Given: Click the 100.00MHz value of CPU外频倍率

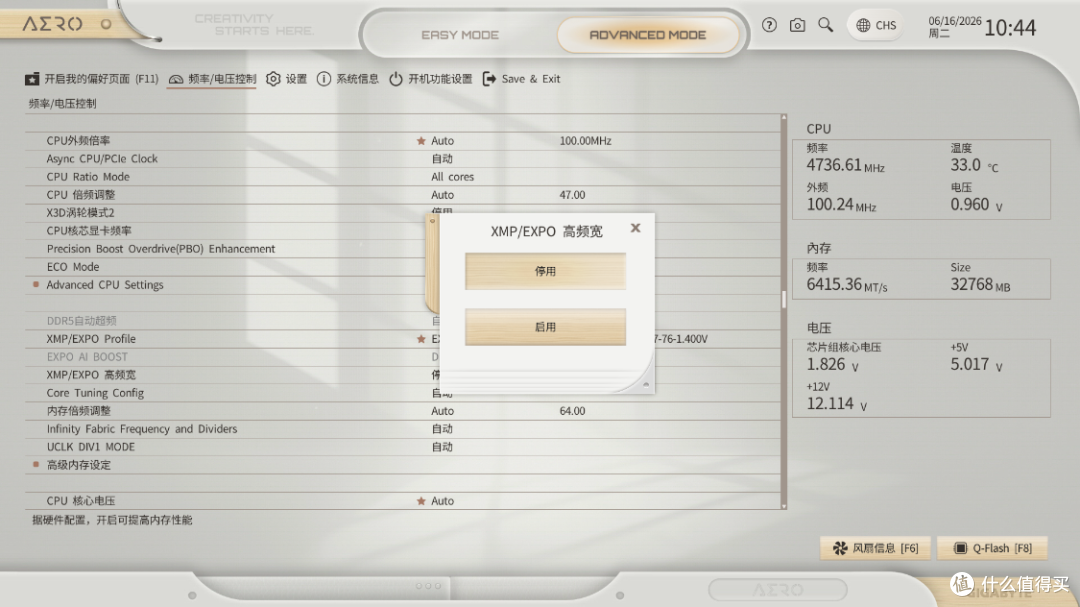Looking at the screenshot, I should pos(585,141).
